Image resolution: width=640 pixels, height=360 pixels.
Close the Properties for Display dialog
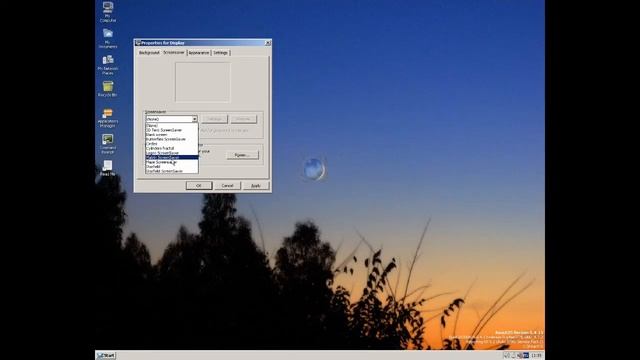(268, 42)
